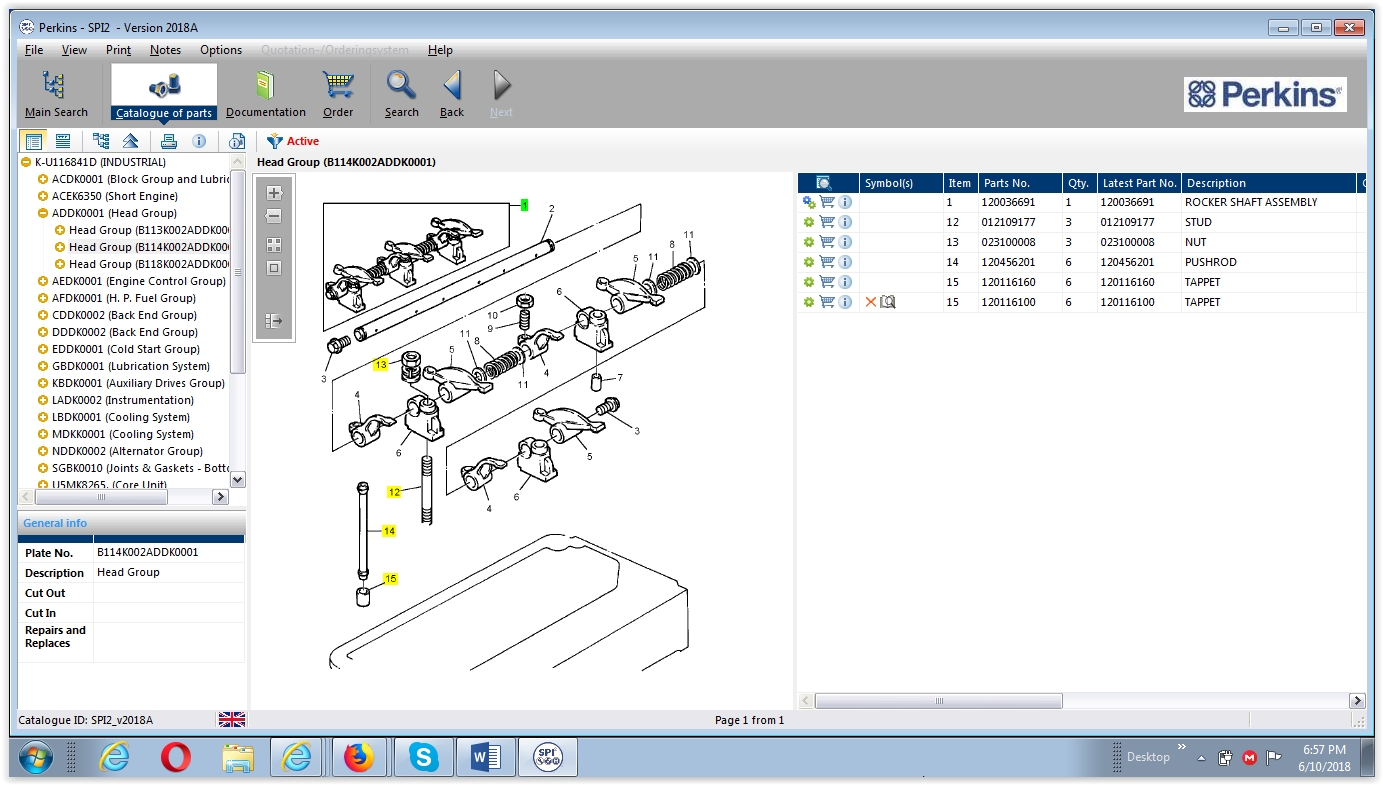1383x785 pixels.
Task: Open the Main Search module
Action: tap(56, 93)
